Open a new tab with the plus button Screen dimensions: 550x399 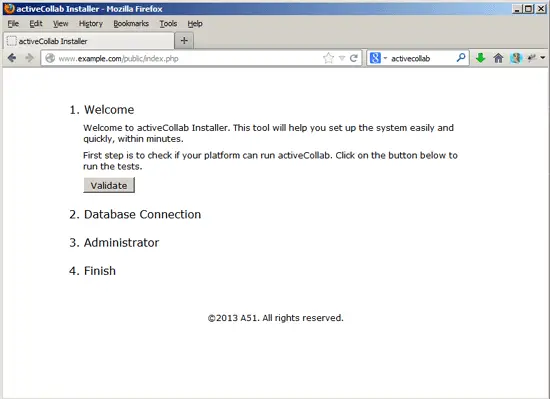184,41
